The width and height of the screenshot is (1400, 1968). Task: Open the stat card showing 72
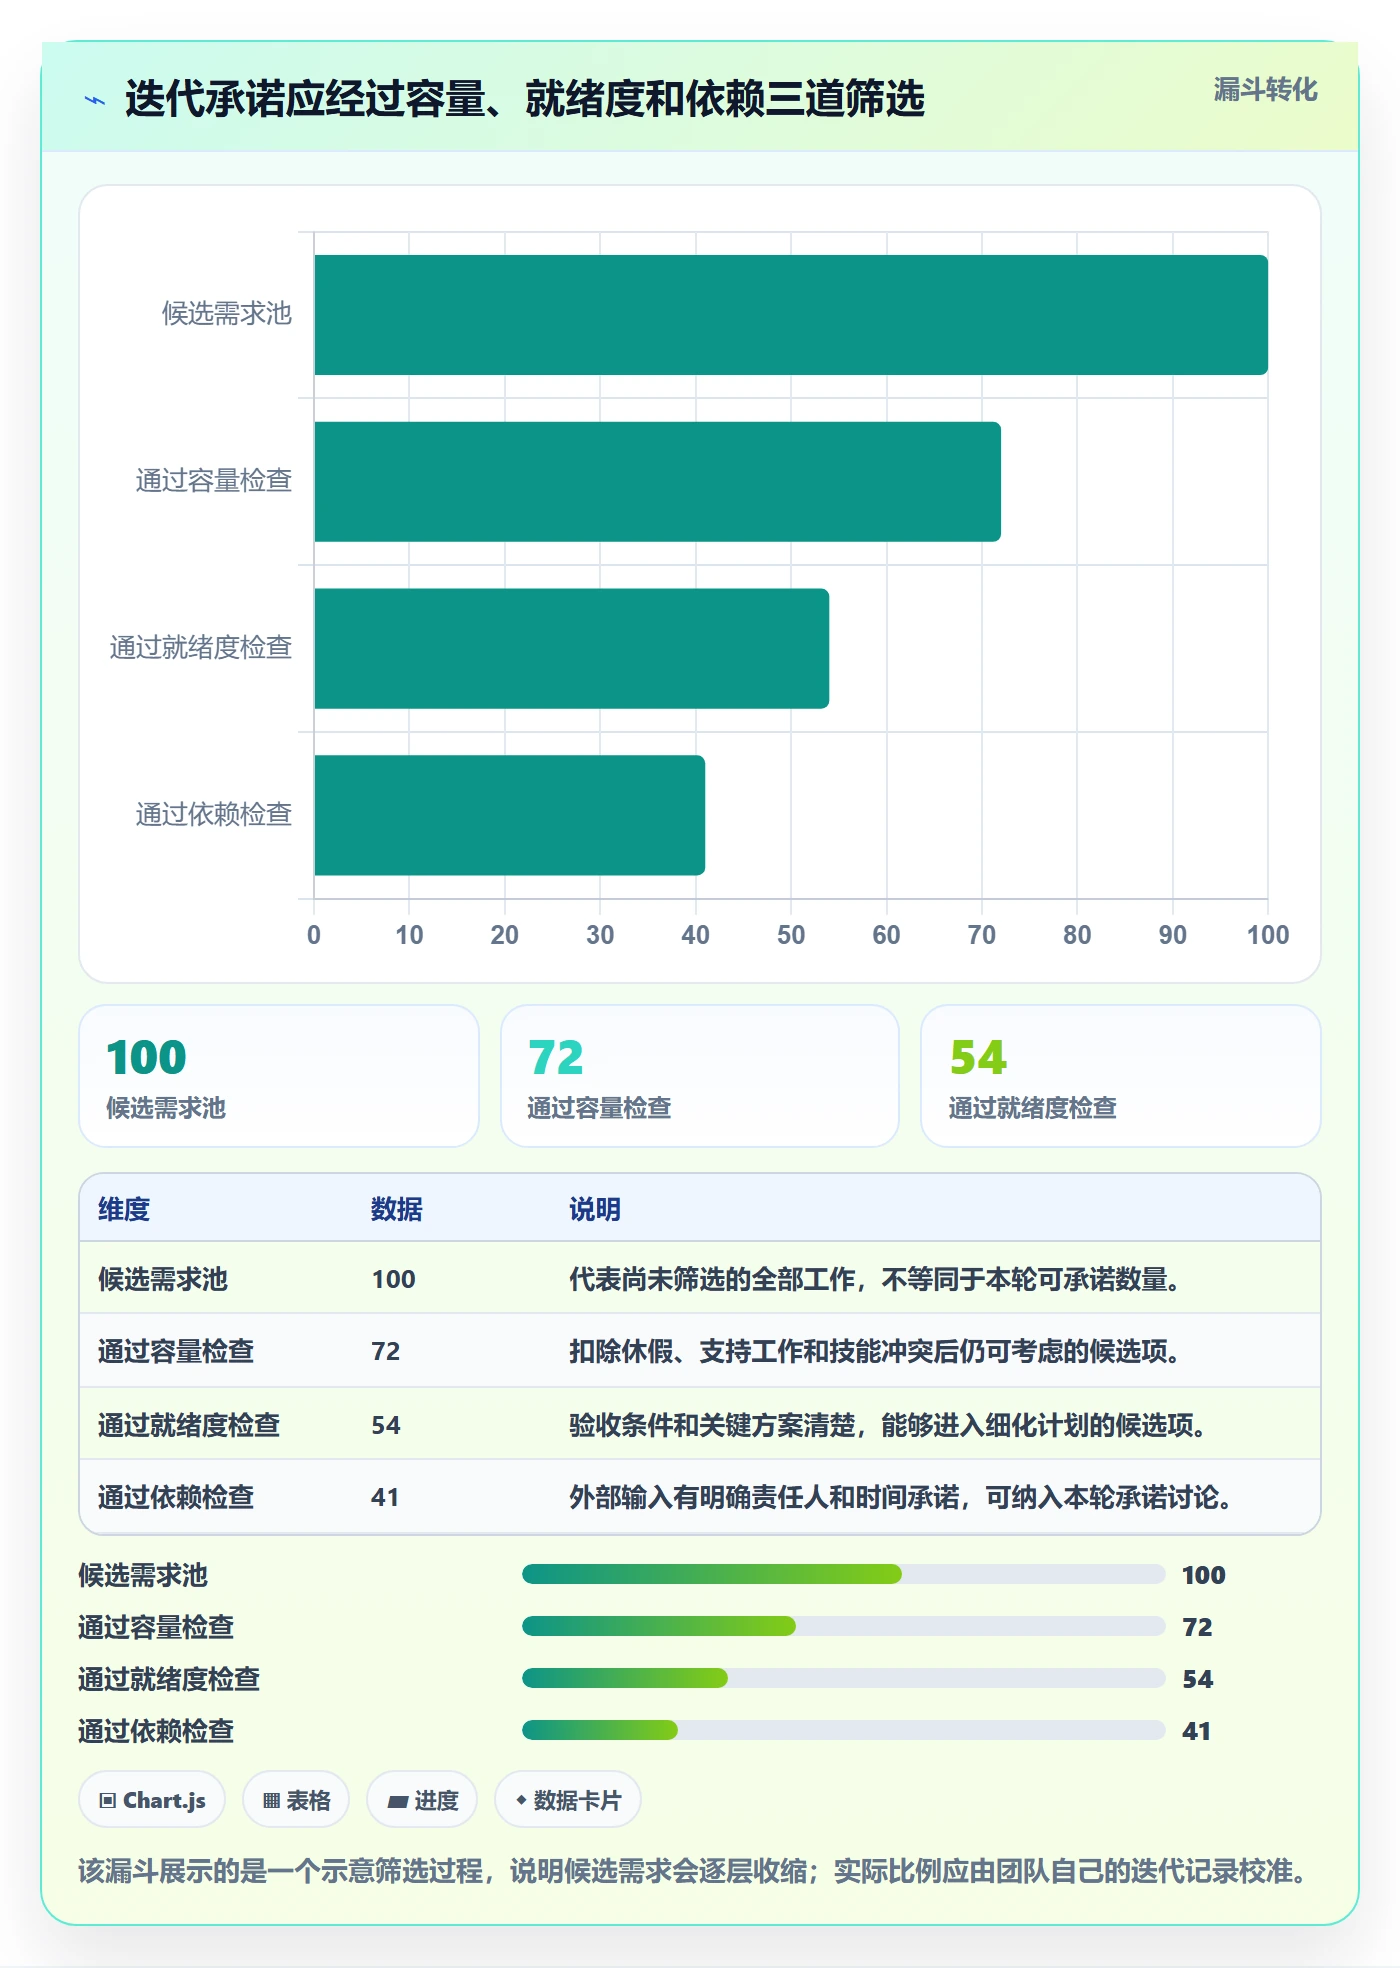pos(700,1076)
